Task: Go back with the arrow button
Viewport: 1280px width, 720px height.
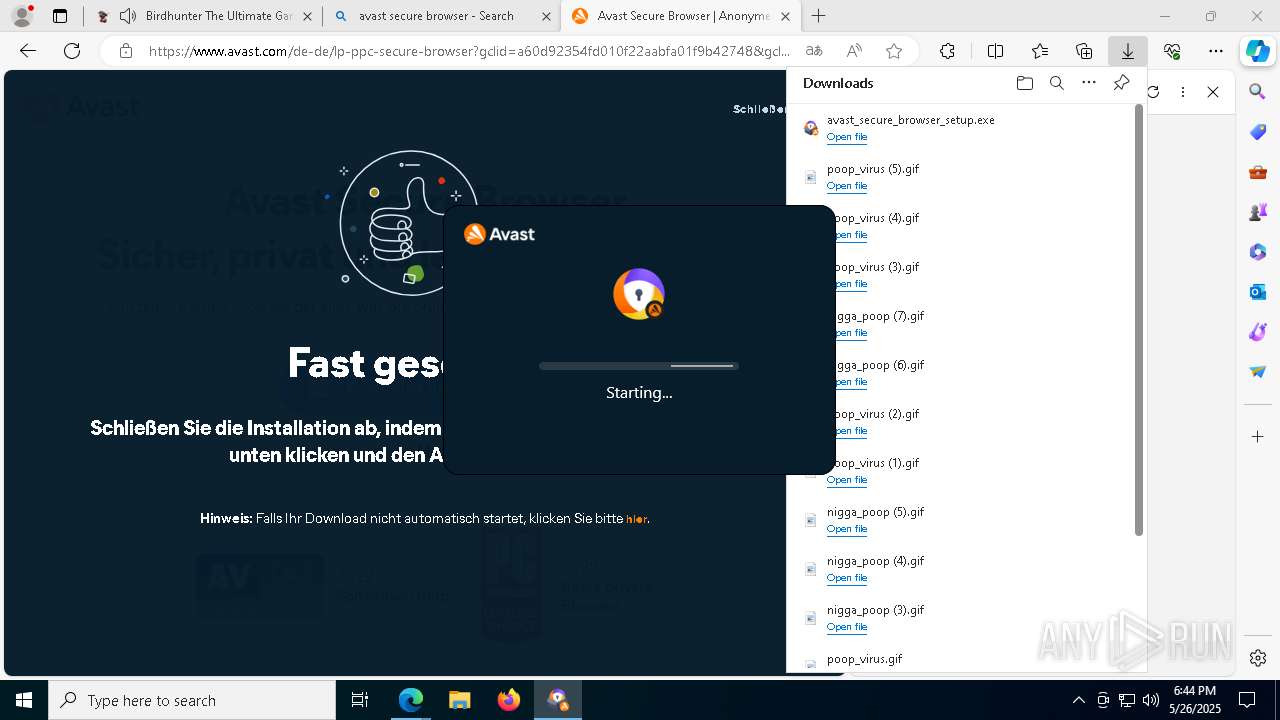Action: click(28, 51)
